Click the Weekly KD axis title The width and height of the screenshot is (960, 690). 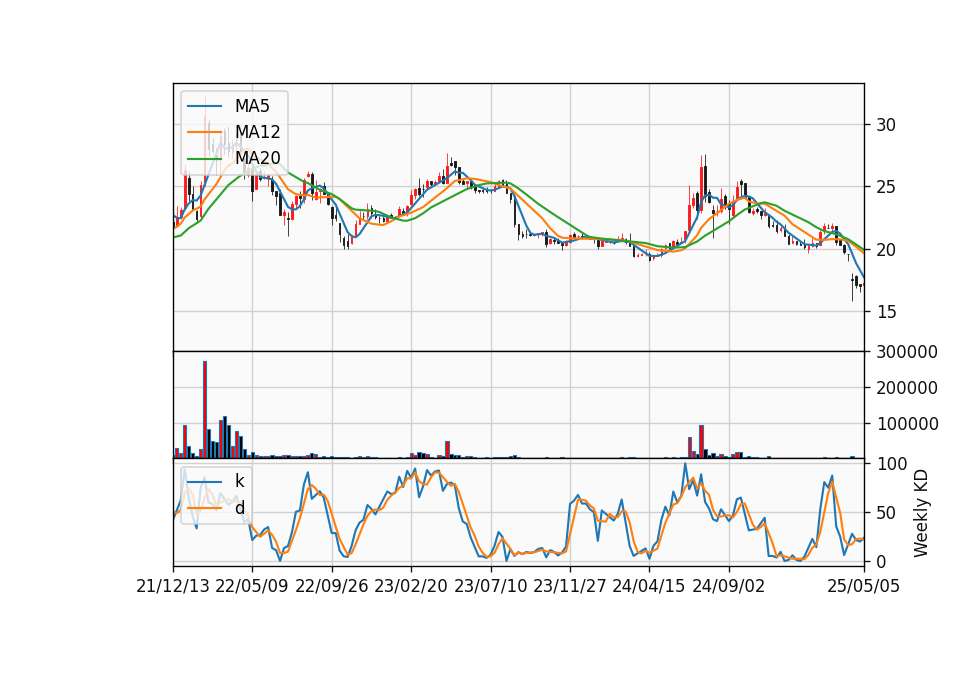[x=921, y=513]
